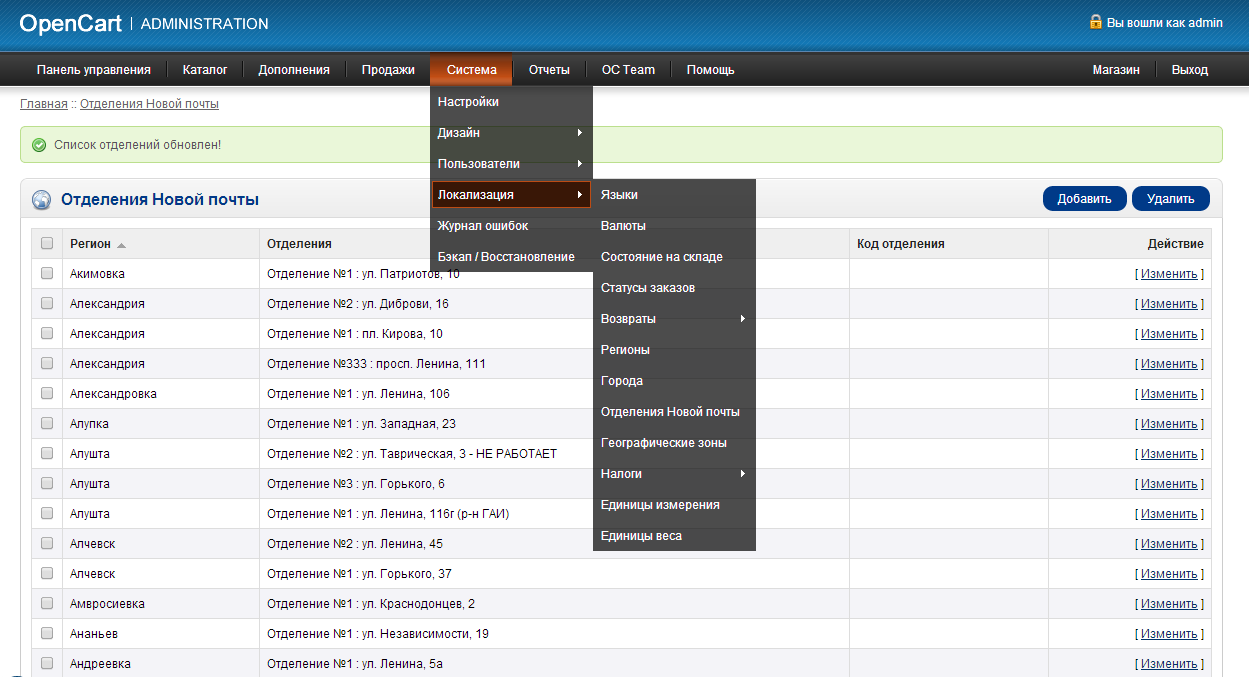
Task: Click the lock icon near admin login
Action: (x=1095, y=22)
